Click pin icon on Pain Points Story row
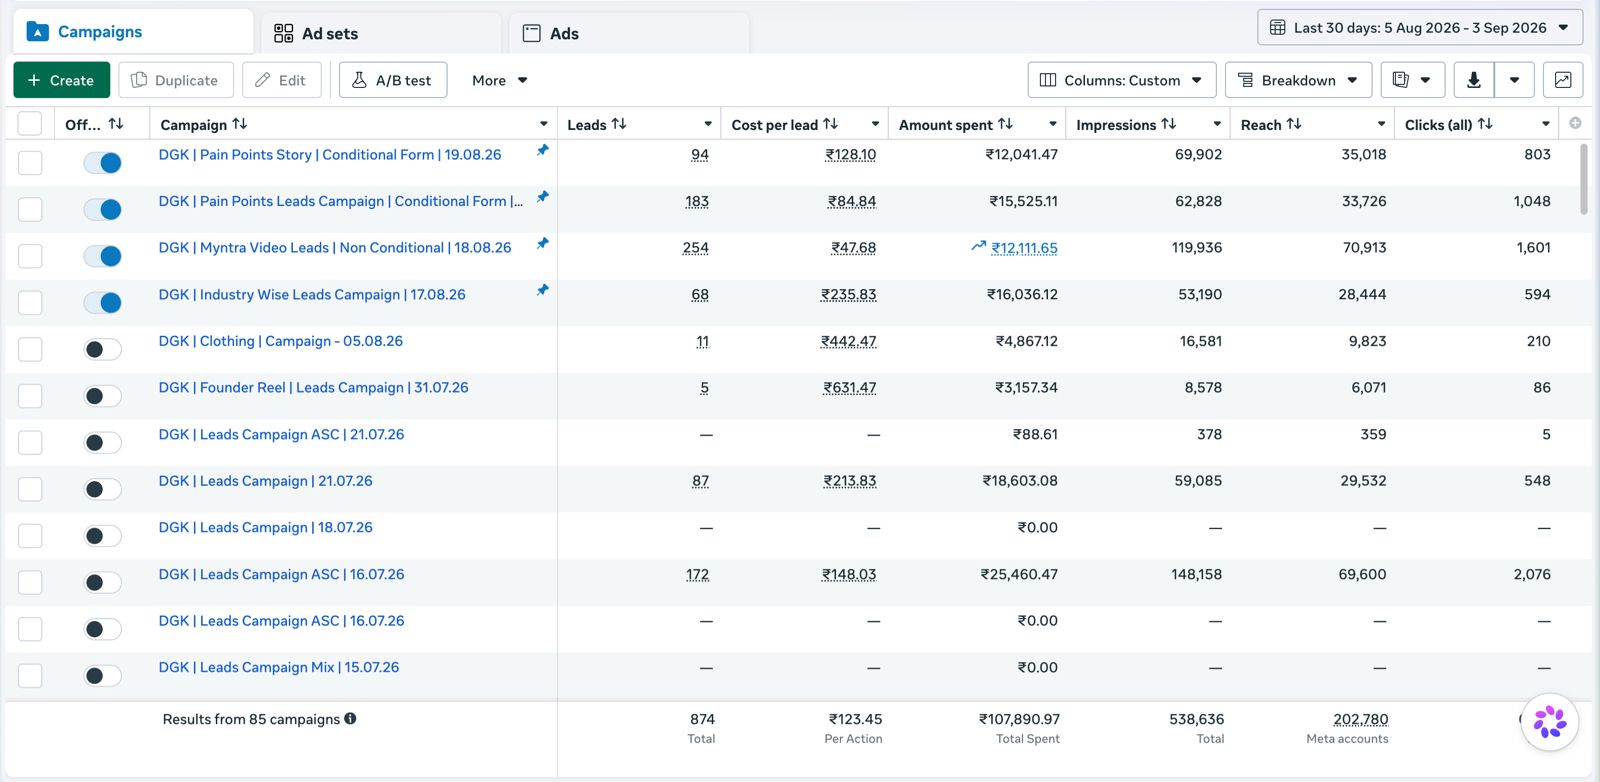The height and width of the screenshot is (782, 1600). click(x=542, y=150)
